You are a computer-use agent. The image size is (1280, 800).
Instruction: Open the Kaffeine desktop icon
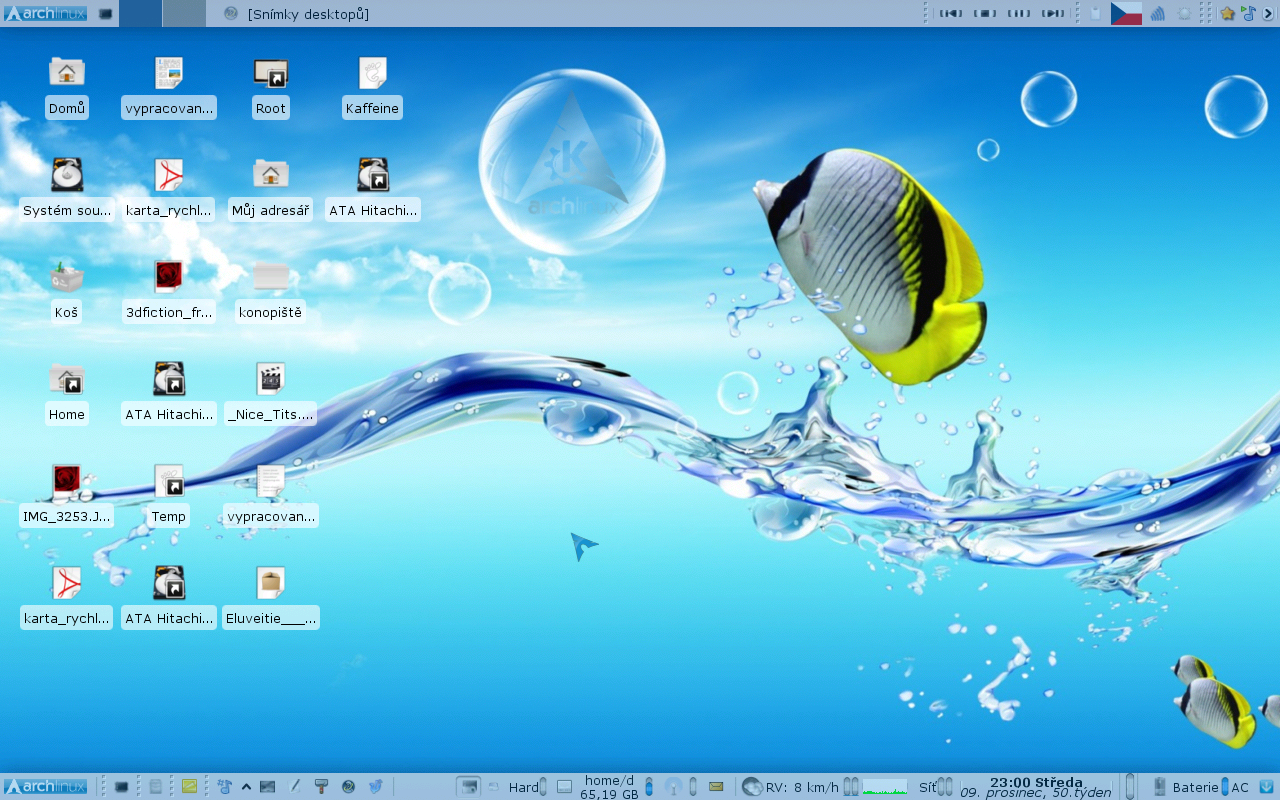372,74
